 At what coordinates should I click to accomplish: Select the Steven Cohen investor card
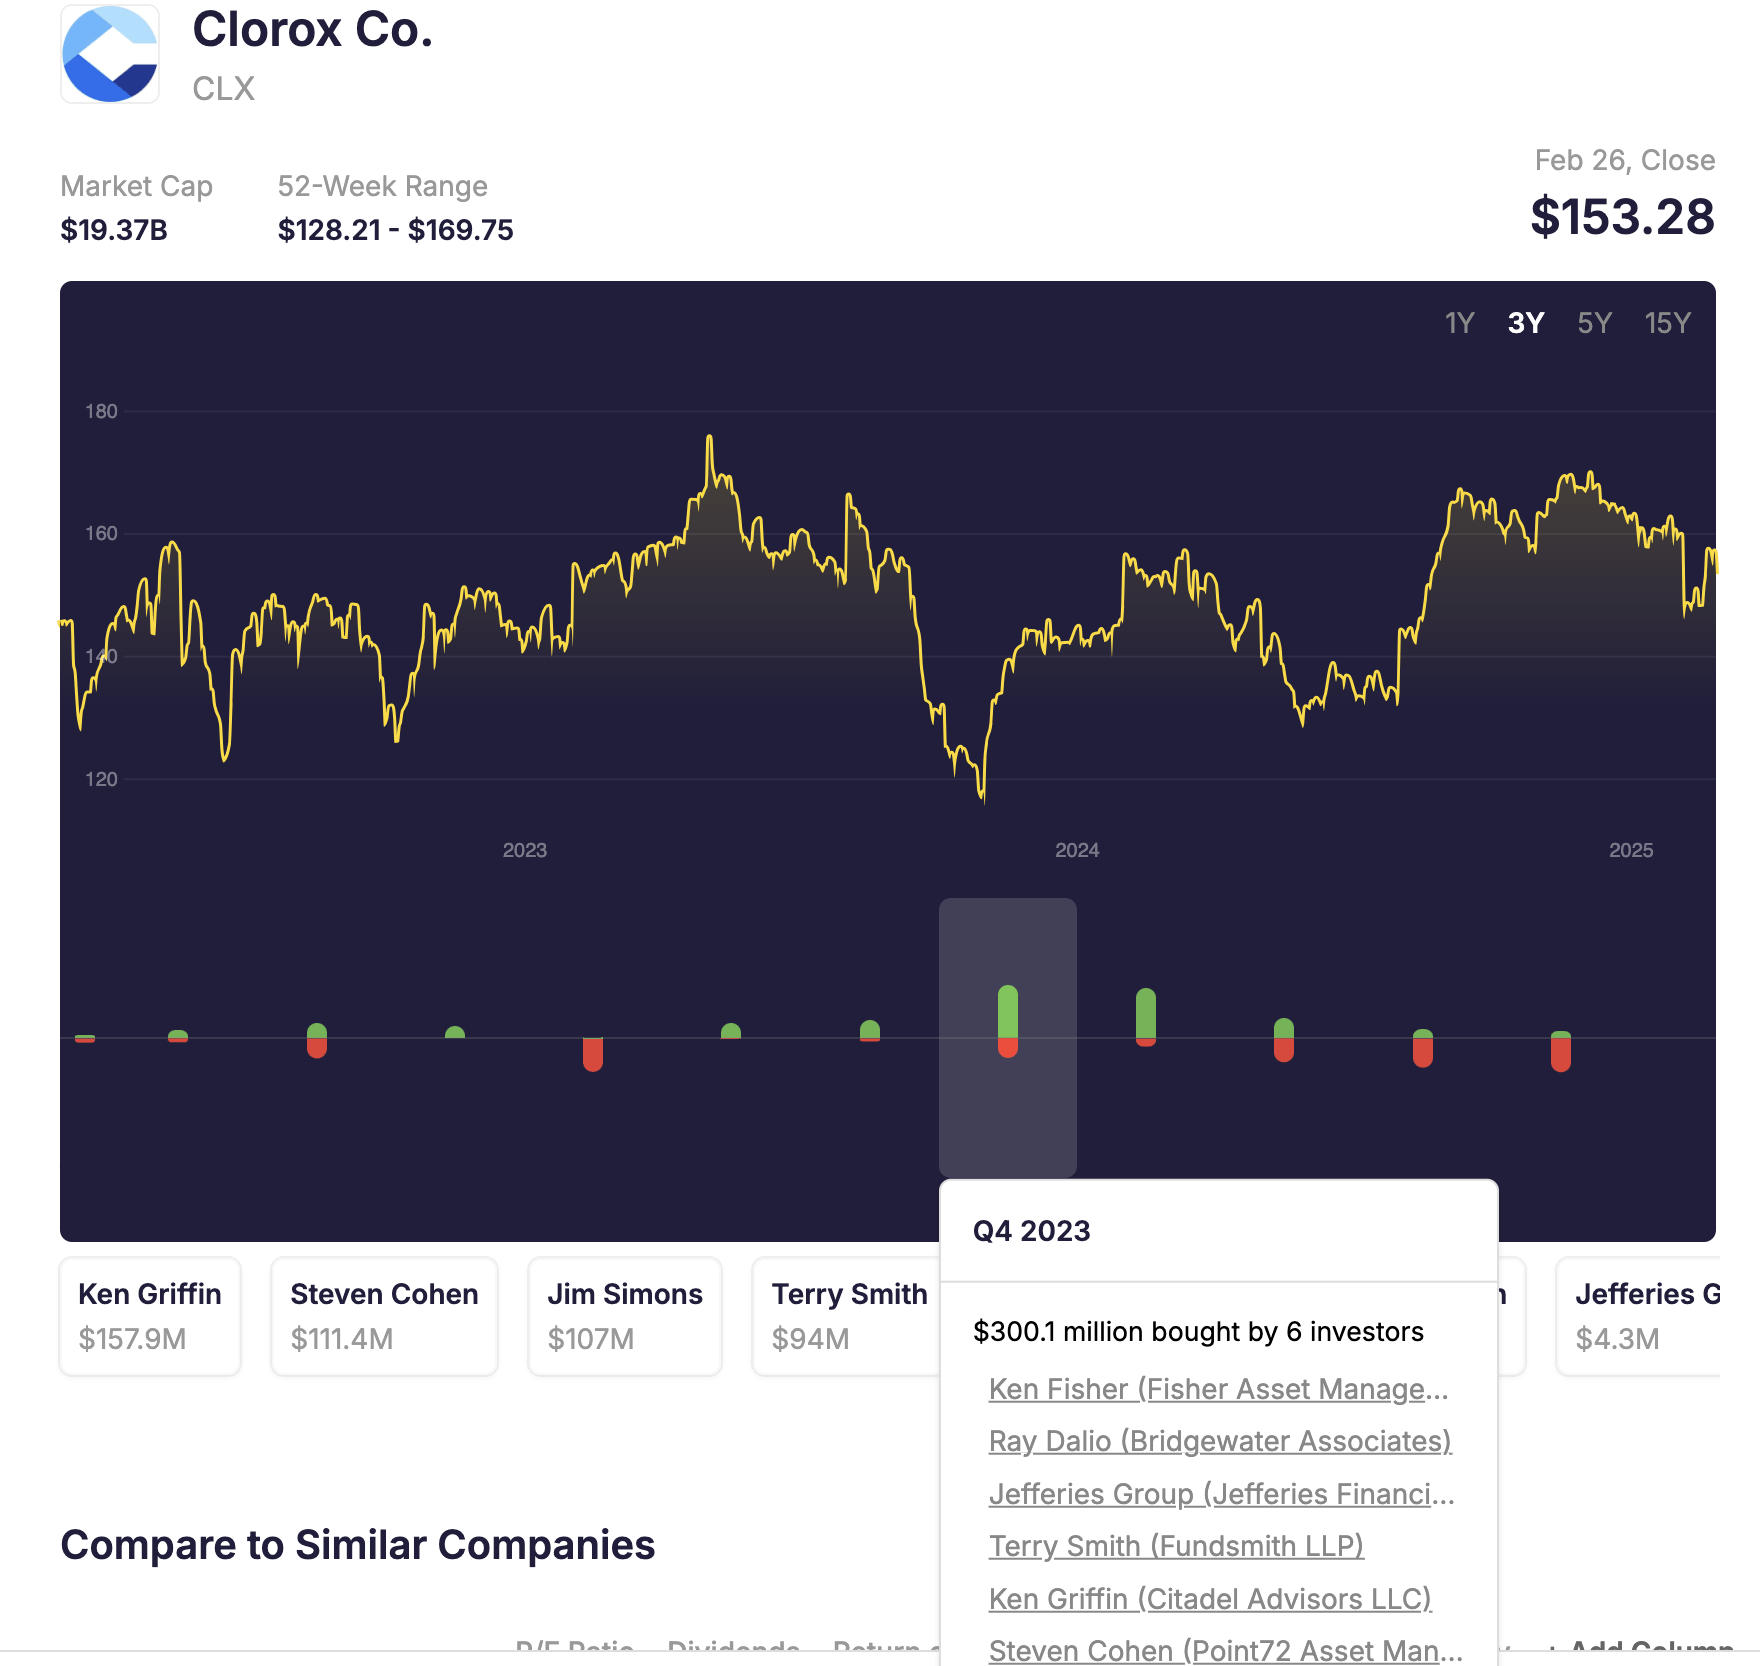point(384,1316)
